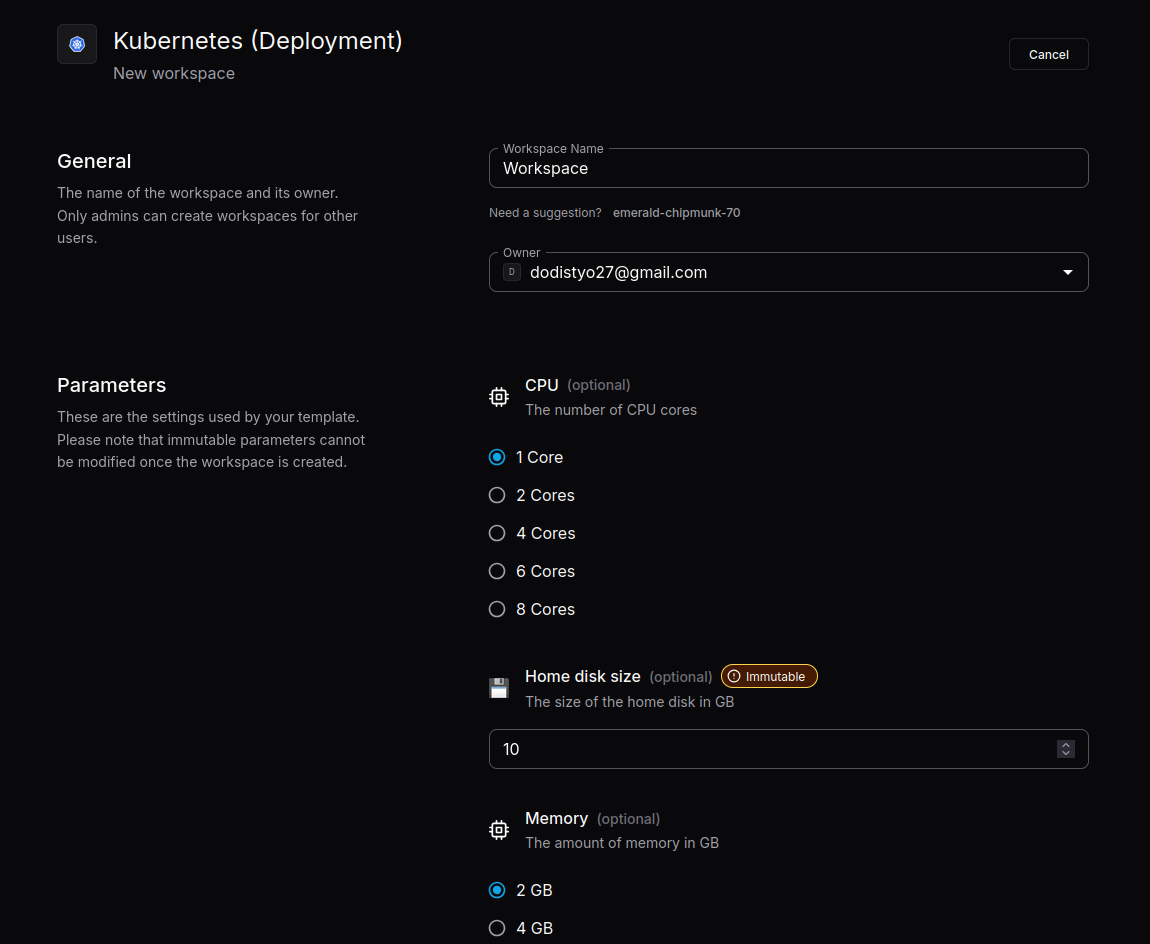Viewport: 1150px width, 944px height.
Task: Select the 2 Cores option
Action: click(x=497, y=495)
